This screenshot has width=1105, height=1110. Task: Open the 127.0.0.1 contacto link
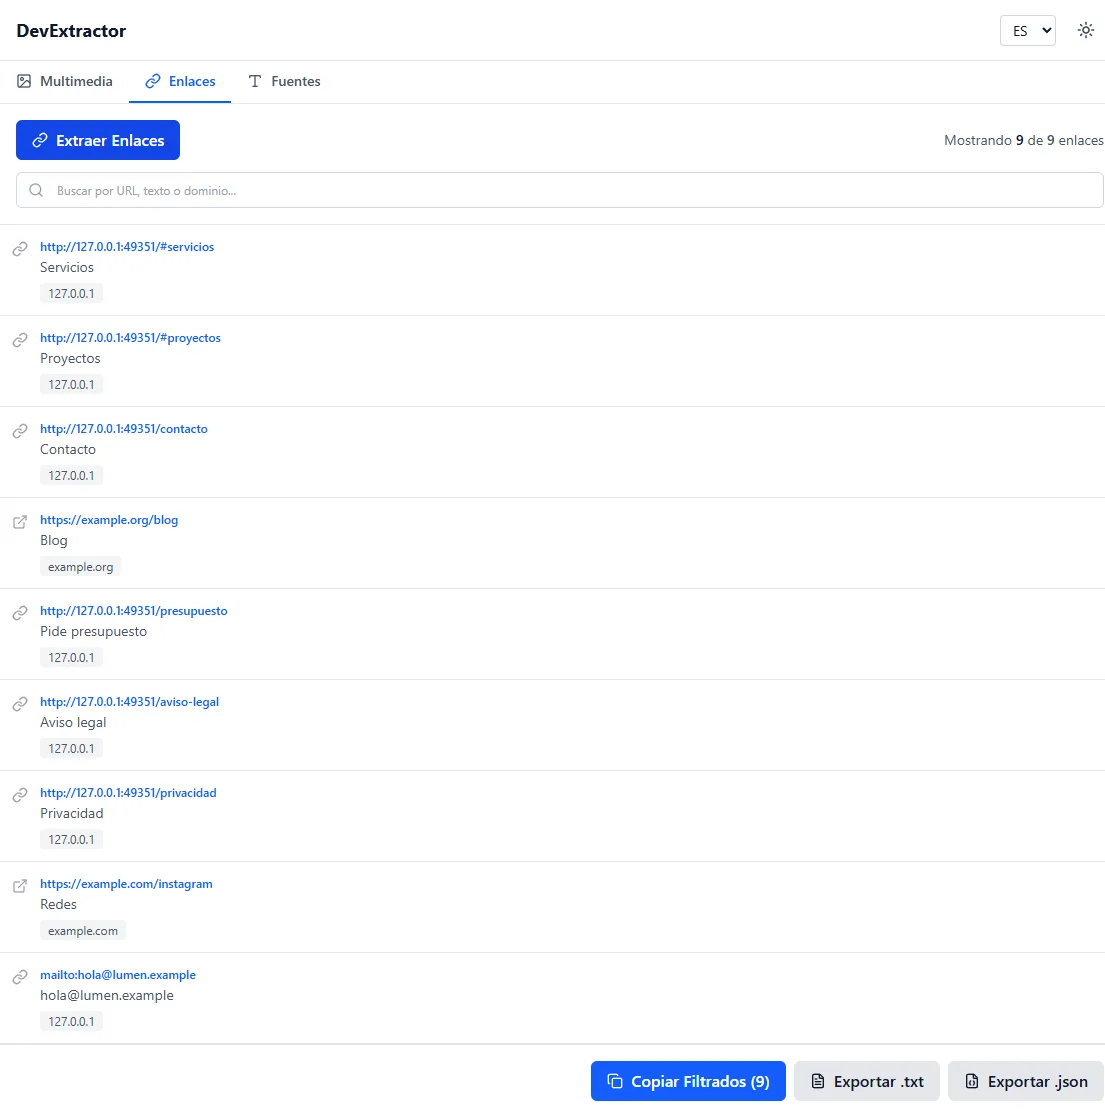[x=124, y=428]
